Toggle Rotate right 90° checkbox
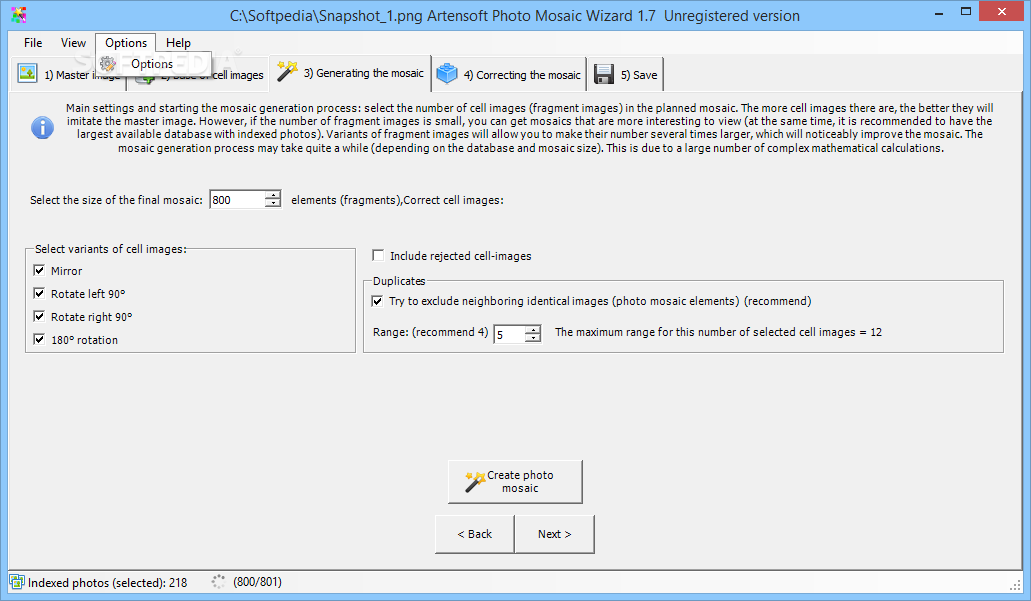This screenshot has height=601, width=1031. (39, 316)
